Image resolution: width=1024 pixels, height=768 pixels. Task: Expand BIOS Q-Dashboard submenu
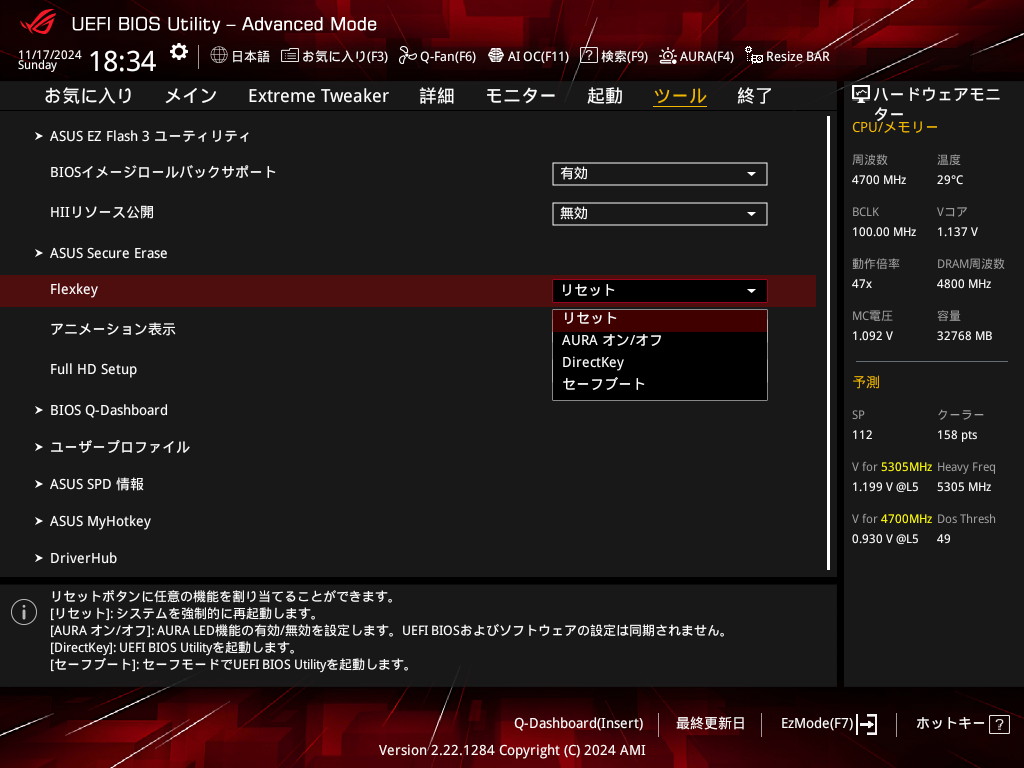[108, 410]
